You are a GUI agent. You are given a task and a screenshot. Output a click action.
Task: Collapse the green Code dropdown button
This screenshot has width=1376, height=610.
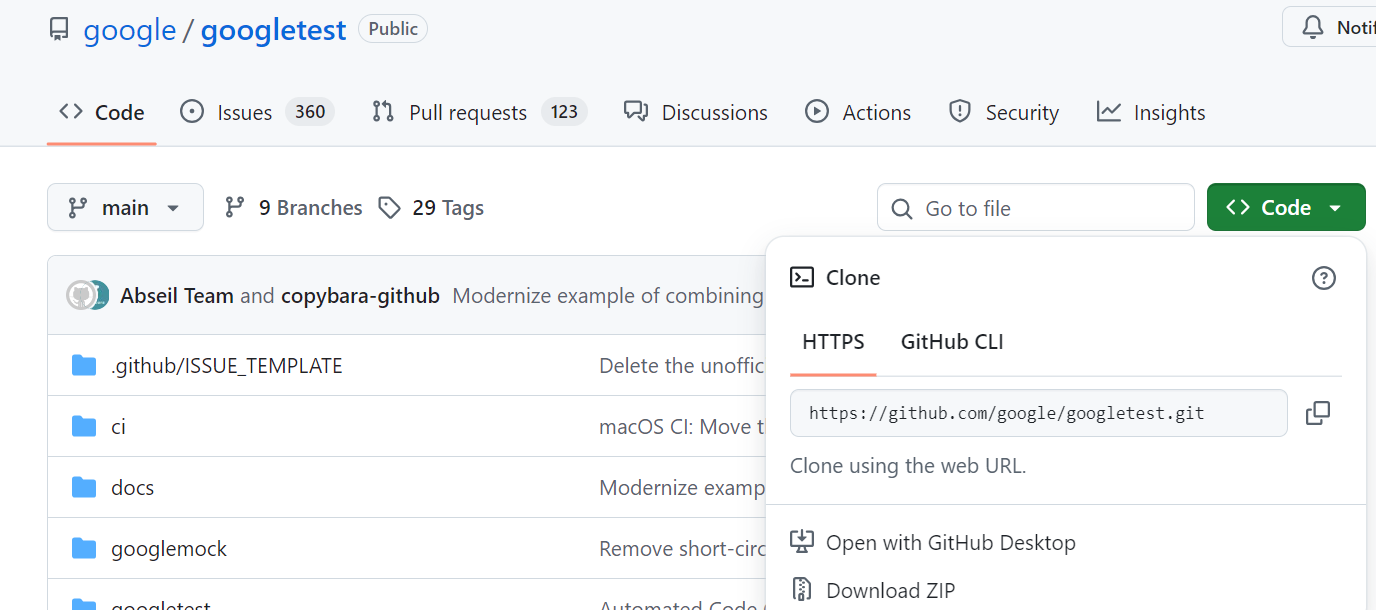[x=1286, y=208]
